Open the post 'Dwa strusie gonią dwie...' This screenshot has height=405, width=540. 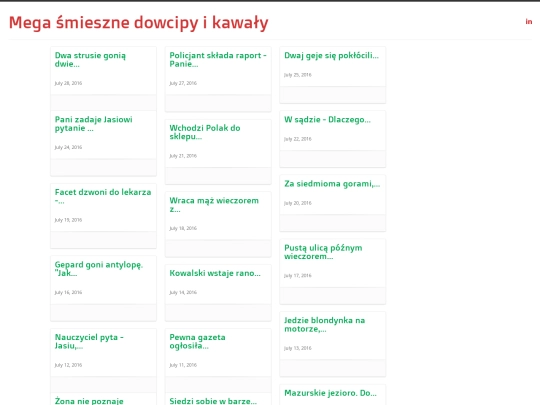click(90, 60)
